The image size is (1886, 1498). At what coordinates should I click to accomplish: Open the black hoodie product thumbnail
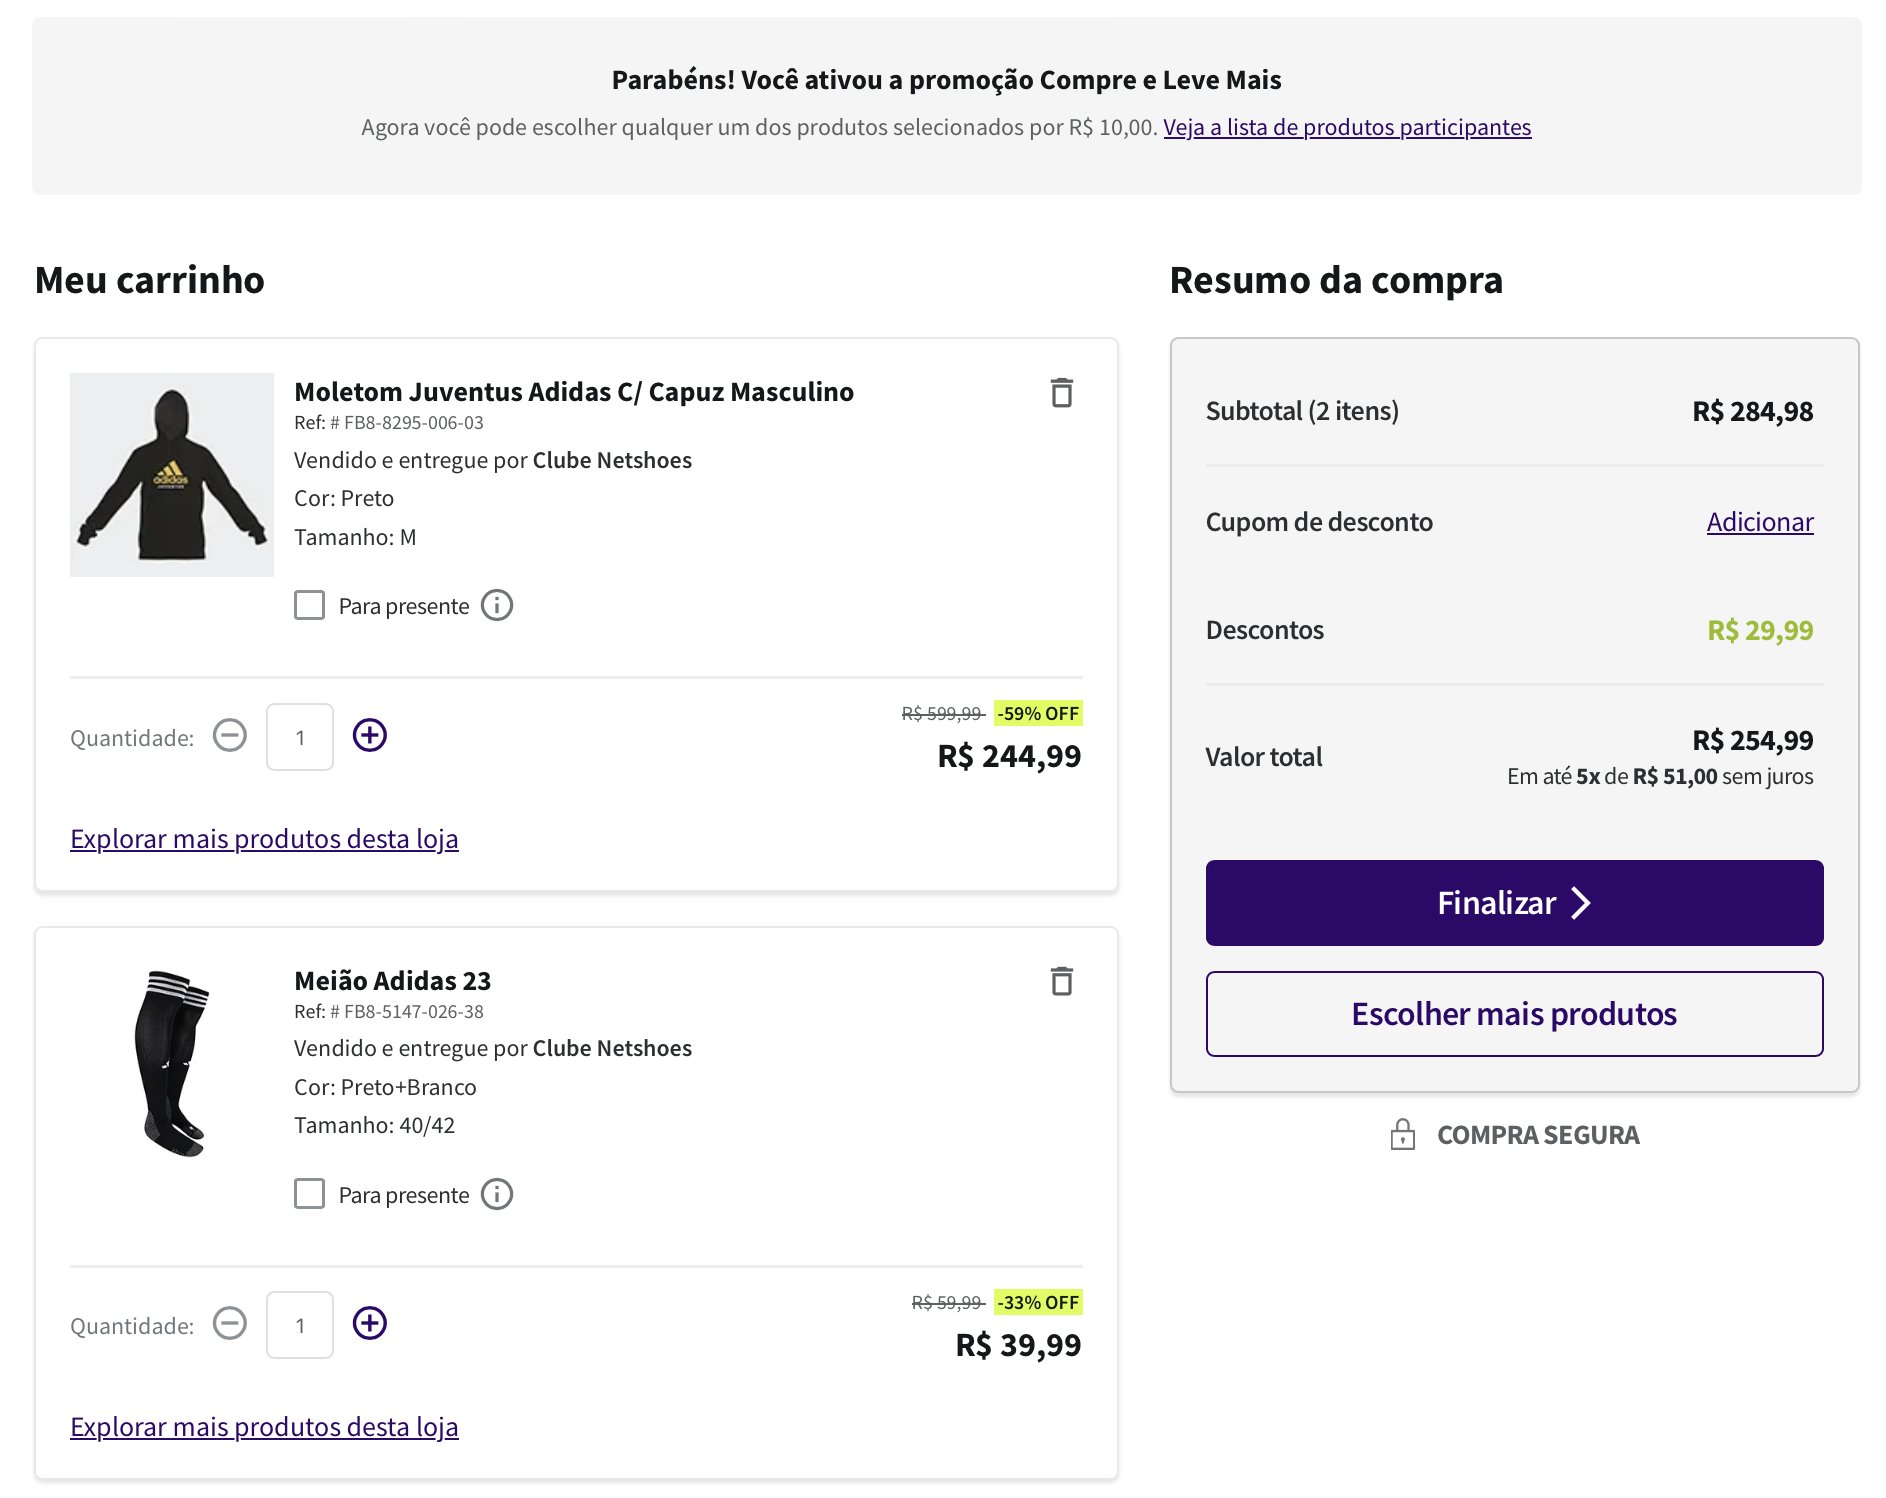tap(172, 475)
